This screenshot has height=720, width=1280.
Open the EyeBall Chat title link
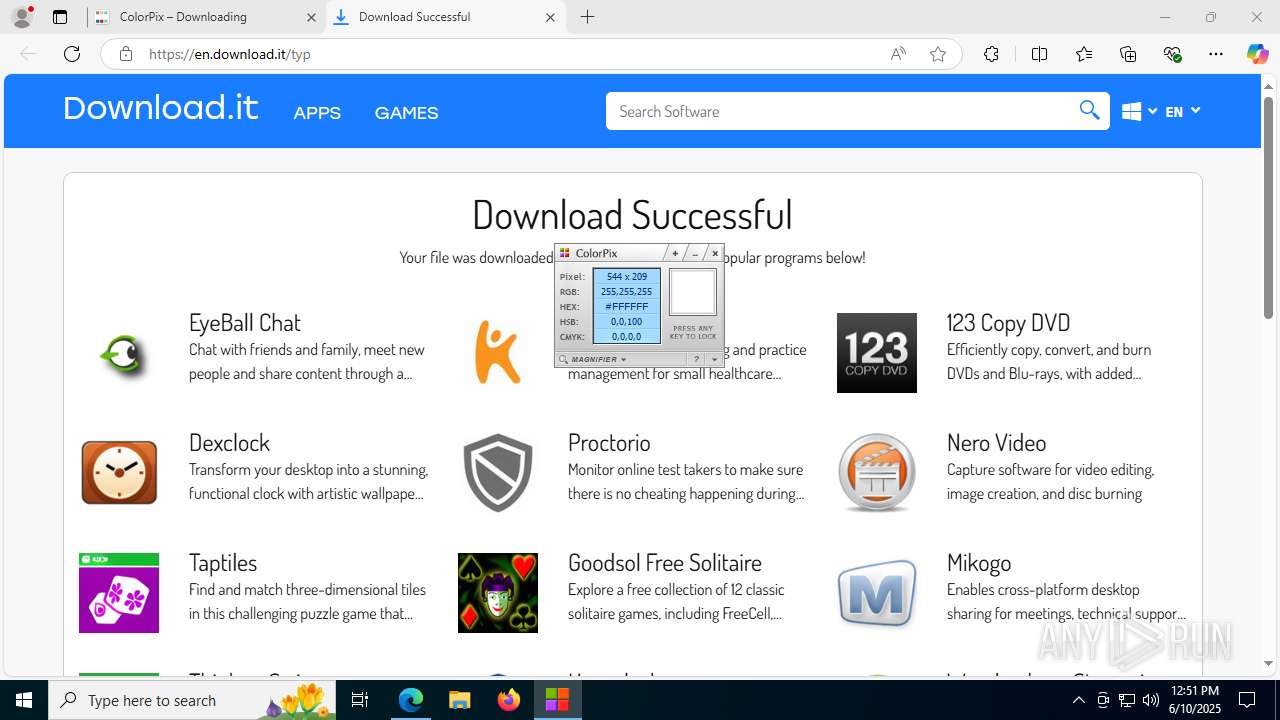click(x=245, y=322)
